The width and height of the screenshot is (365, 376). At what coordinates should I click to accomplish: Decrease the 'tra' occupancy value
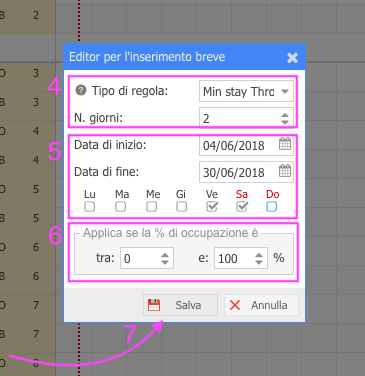pyautogui.click(x=165, y=262)
